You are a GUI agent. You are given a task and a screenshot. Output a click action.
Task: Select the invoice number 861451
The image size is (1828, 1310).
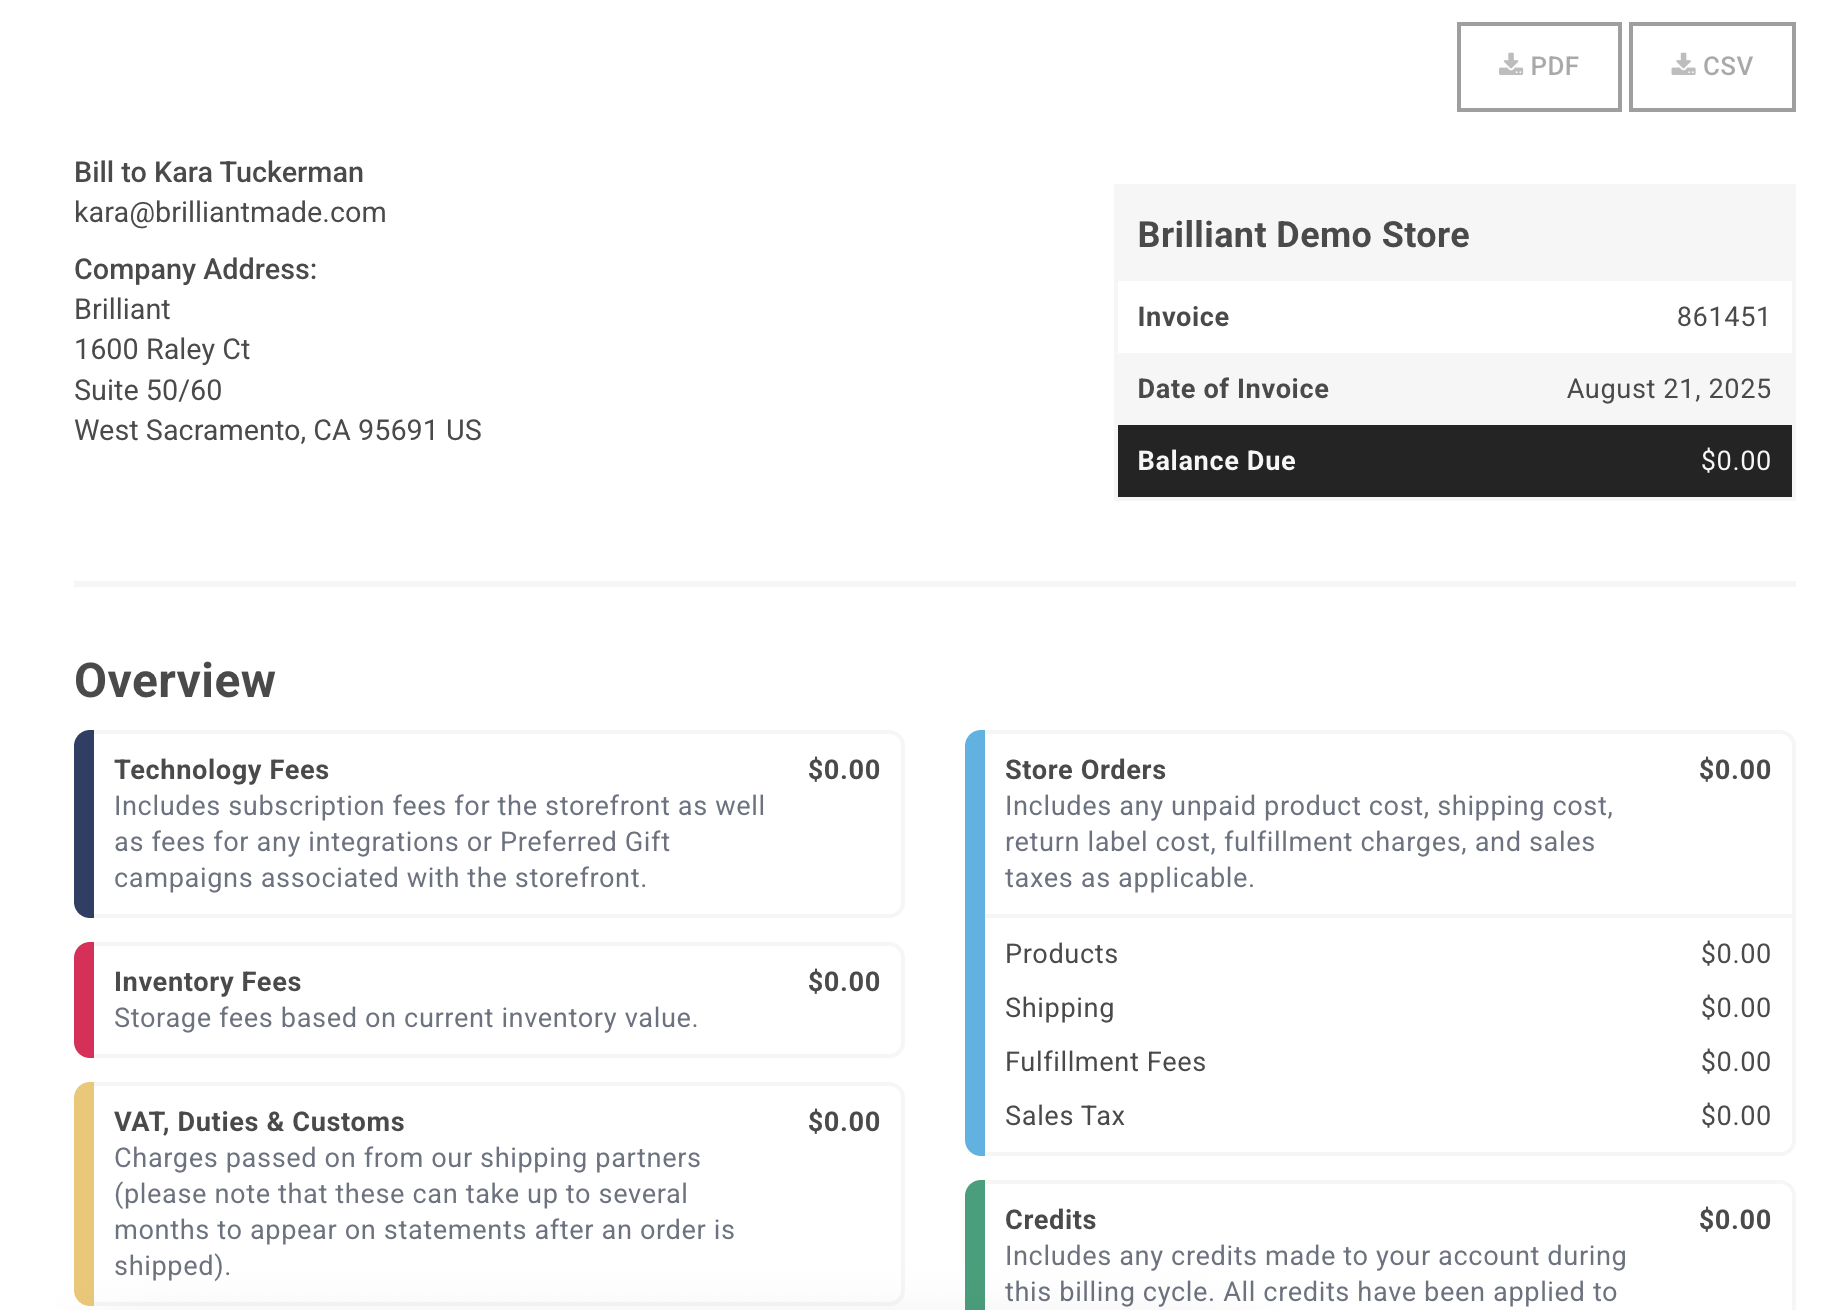pos(1723,317)
